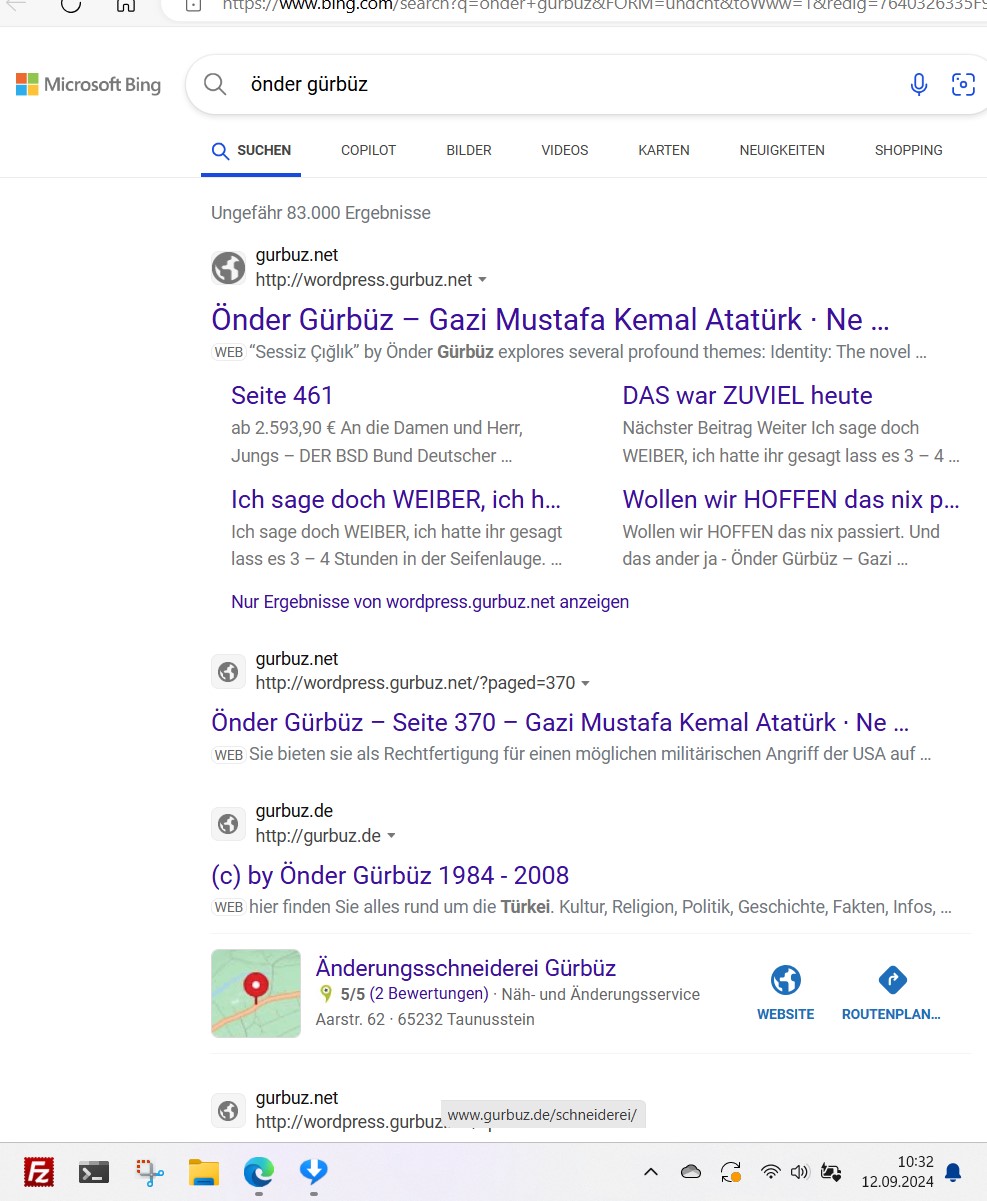The image size is (987, 1201).
Task: Open WEBSITE of Änderungsschneiderei Gürbüz
Action: pos(786,993)
